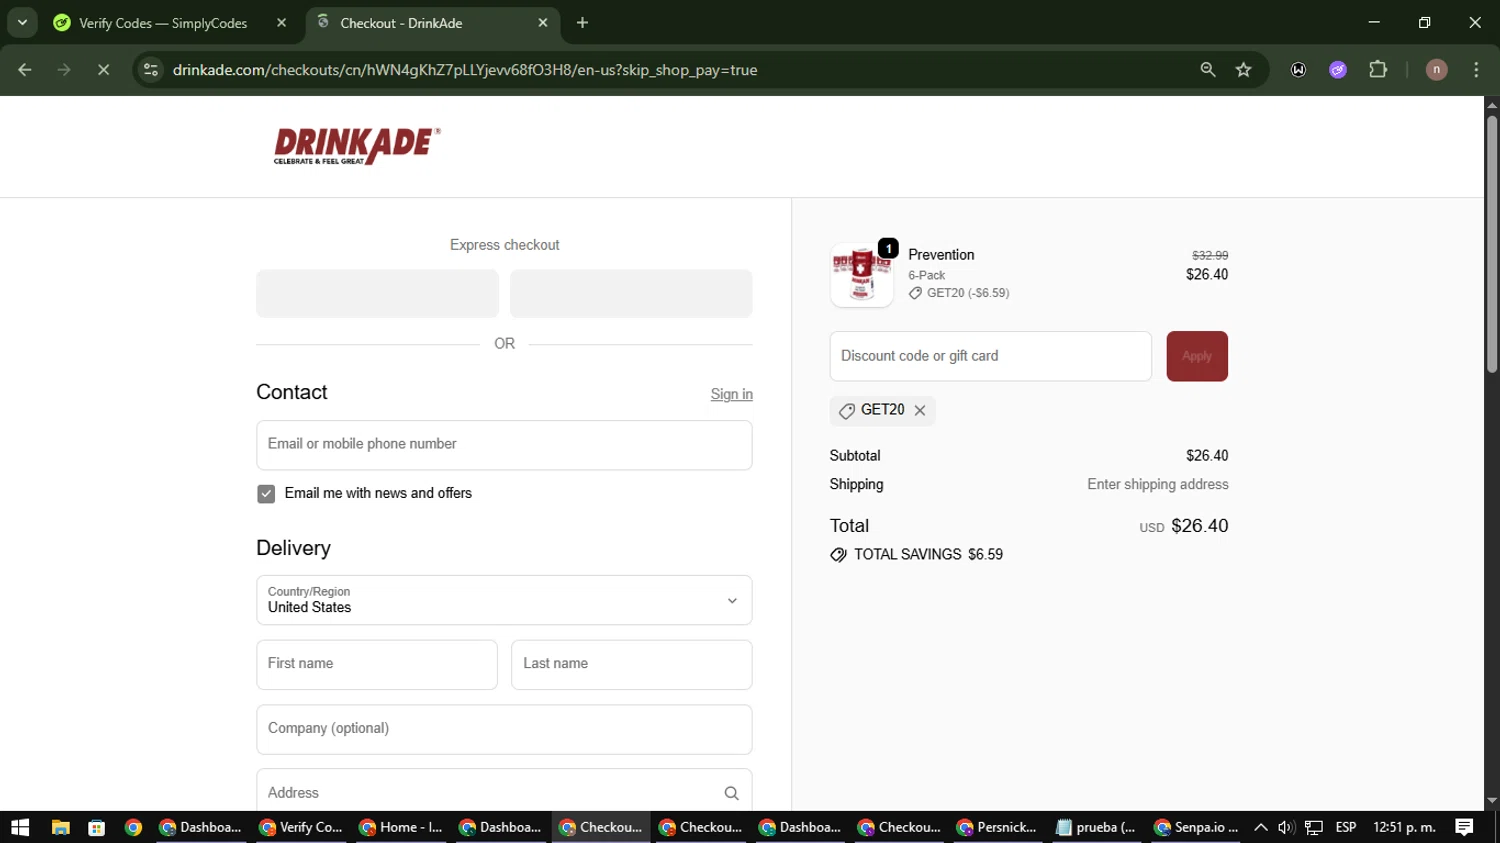Click the network icon in system tray
1500x843 pixels.
coord(1314,827)
